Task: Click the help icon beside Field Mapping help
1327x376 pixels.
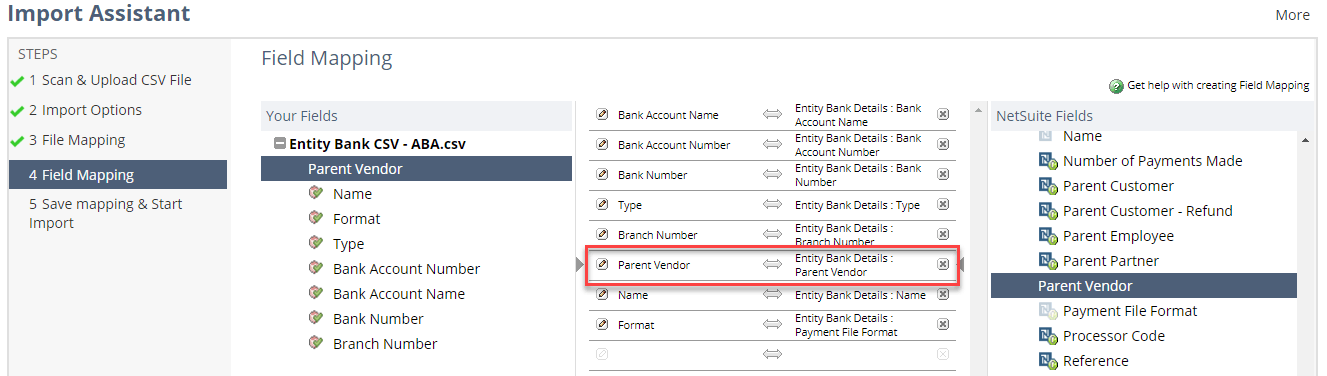Action: click(x=1116, y=86)
